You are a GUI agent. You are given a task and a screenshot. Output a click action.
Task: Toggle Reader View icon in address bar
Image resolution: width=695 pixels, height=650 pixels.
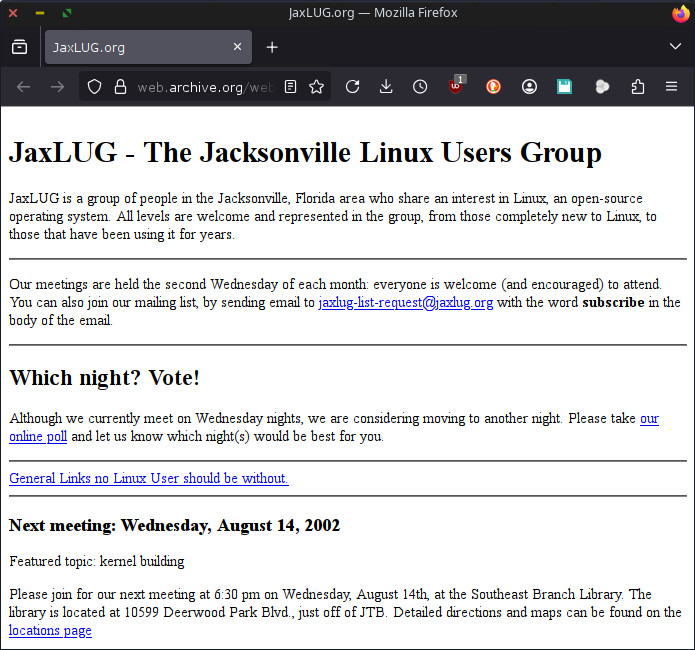[x=290, y=86]
